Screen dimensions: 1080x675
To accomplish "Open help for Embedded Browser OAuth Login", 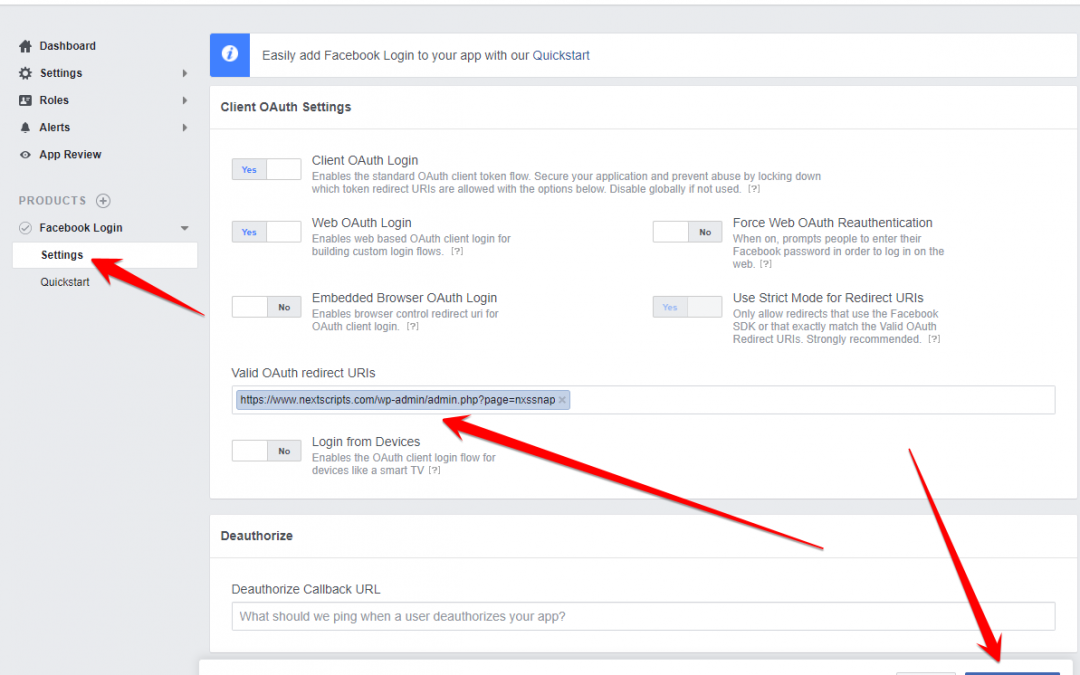I will [x=413, y=326].
